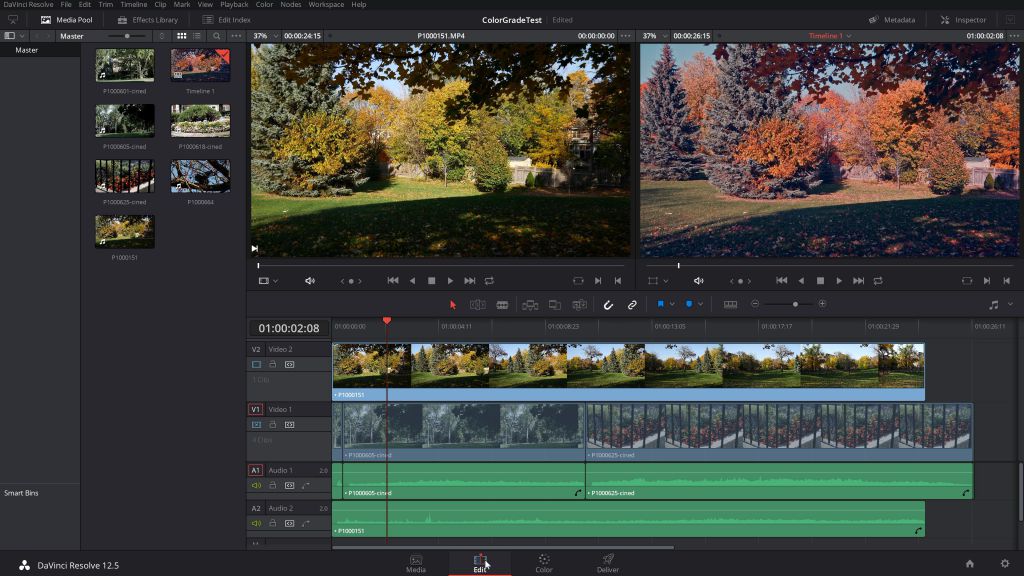Adjust the Media Pool thumbnail size slider

127,36
